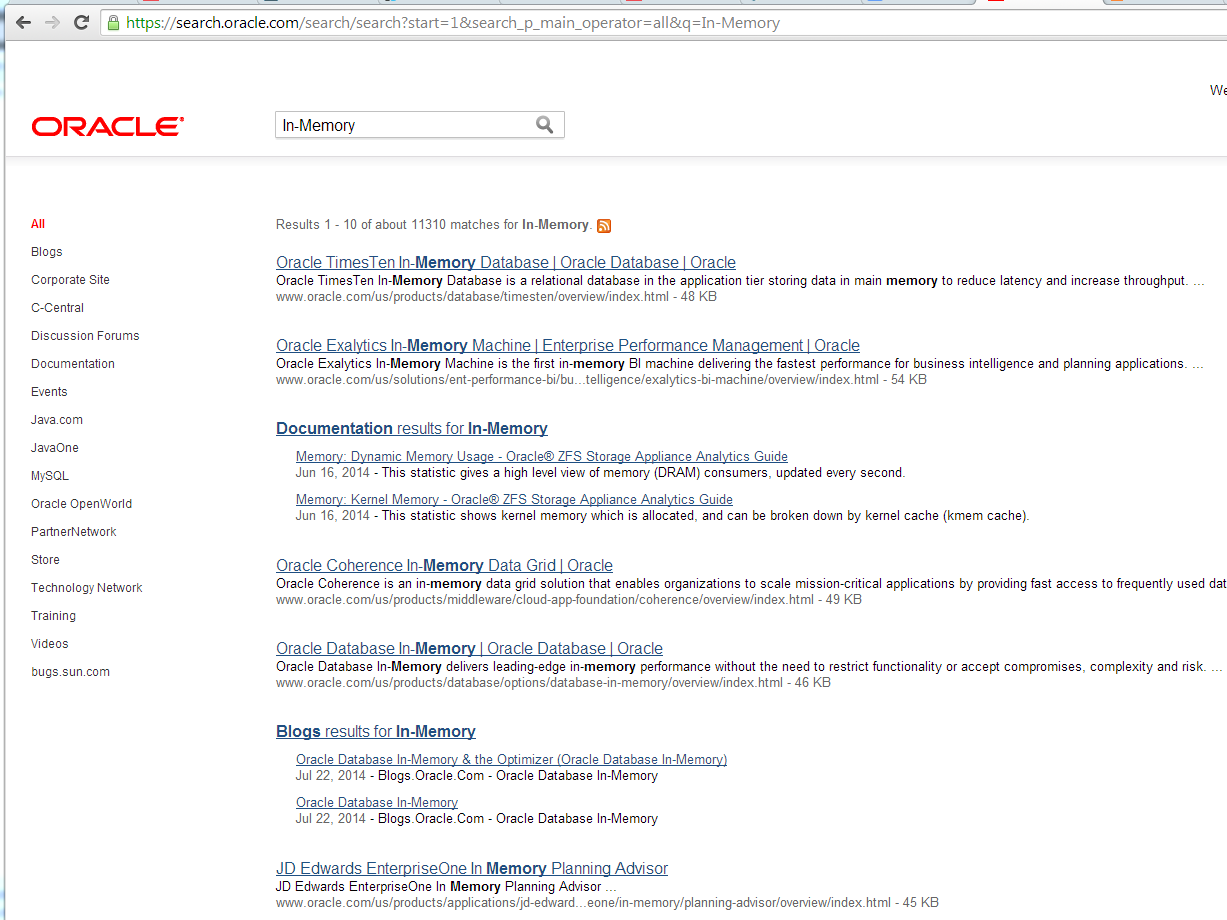
Task: Open Memory: Kernel Memory documentation link
Action: [x=514, y=500]
